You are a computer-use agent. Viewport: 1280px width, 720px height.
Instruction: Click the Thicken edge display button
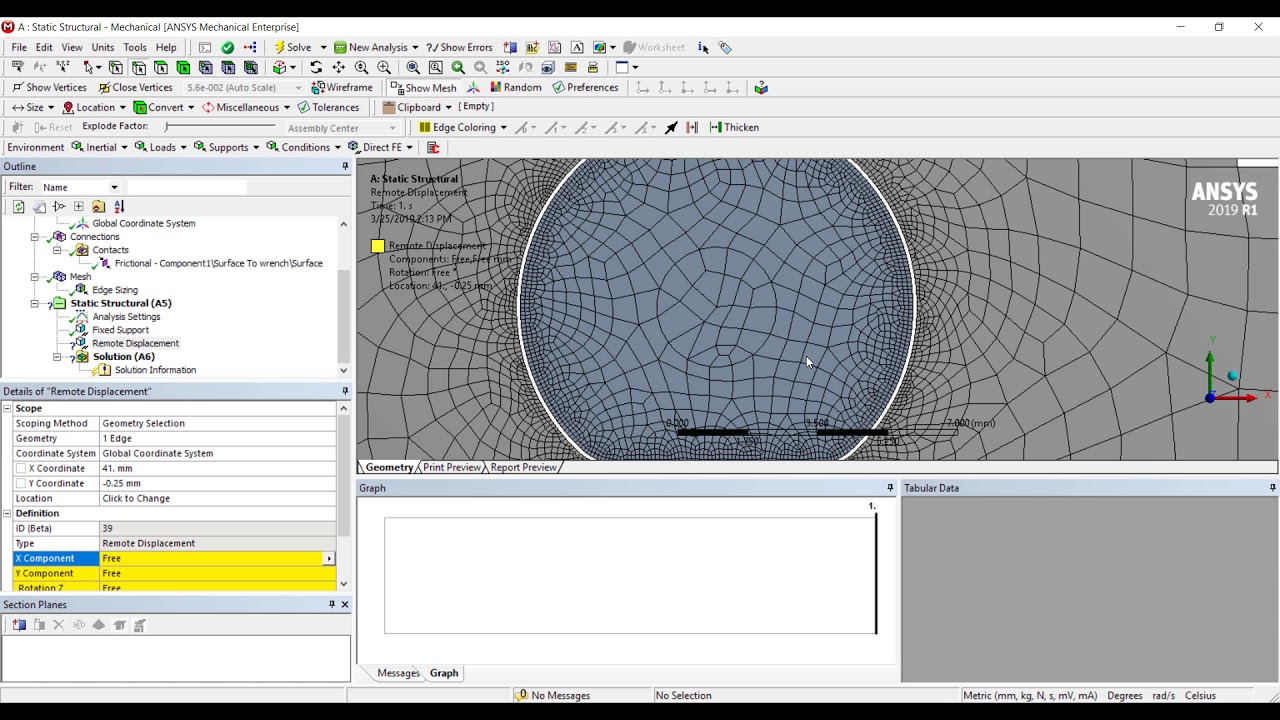click(734, 127)
